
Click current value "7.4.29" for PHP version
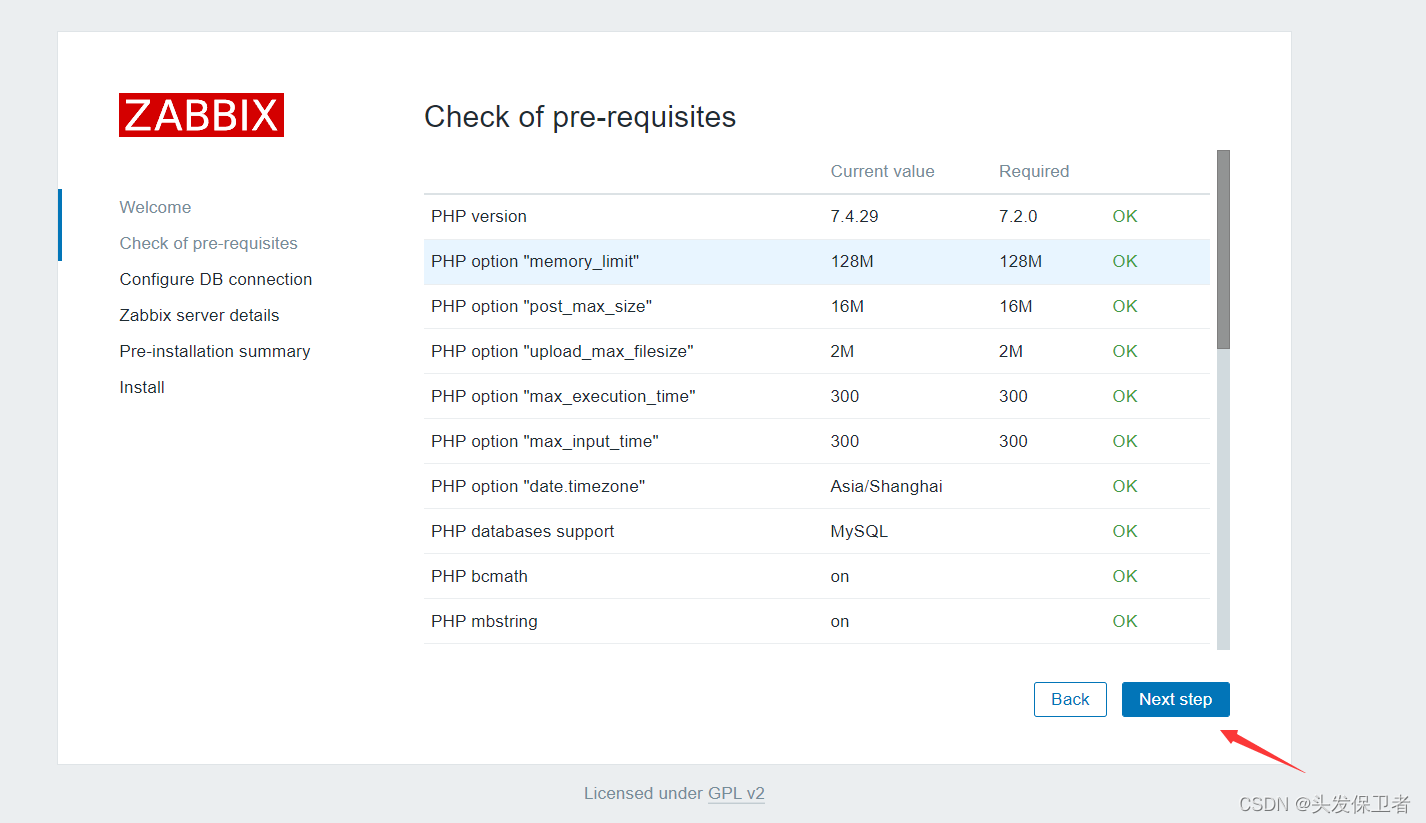[x=854, y=216]
